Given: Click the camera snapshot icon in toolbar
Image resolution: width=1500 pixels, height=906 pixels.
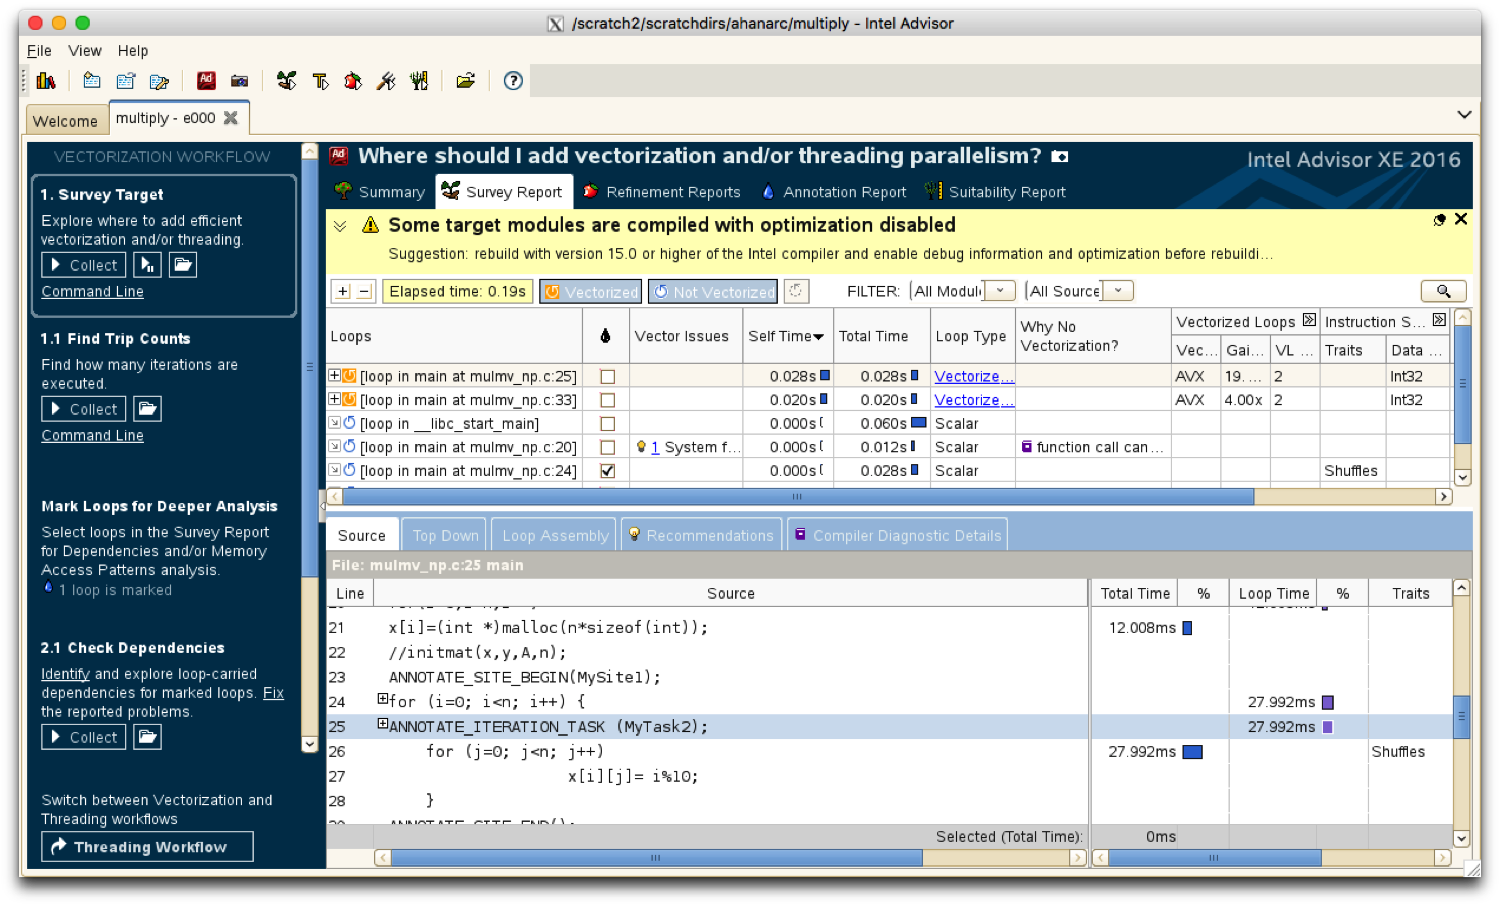Looking at the screenshot, I should 240,81.
